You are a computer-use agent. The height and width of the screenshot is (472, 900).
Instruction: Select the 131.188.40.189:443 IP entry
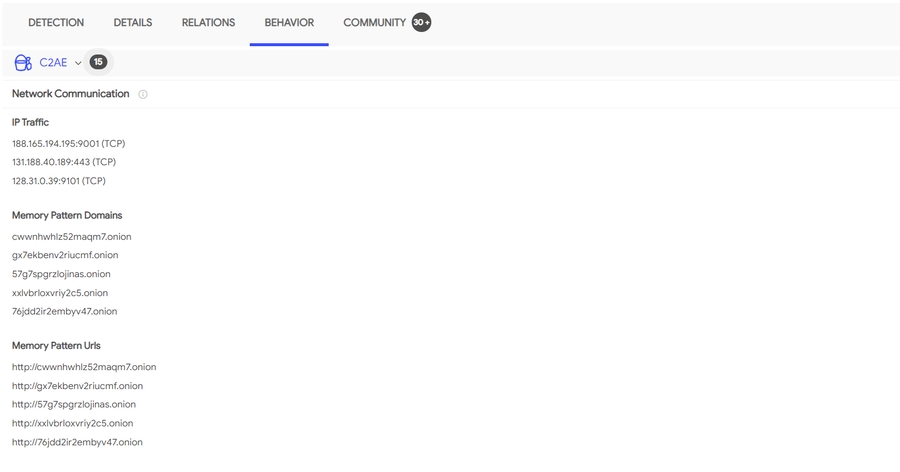pyautogui.click(x=63, y=162)
